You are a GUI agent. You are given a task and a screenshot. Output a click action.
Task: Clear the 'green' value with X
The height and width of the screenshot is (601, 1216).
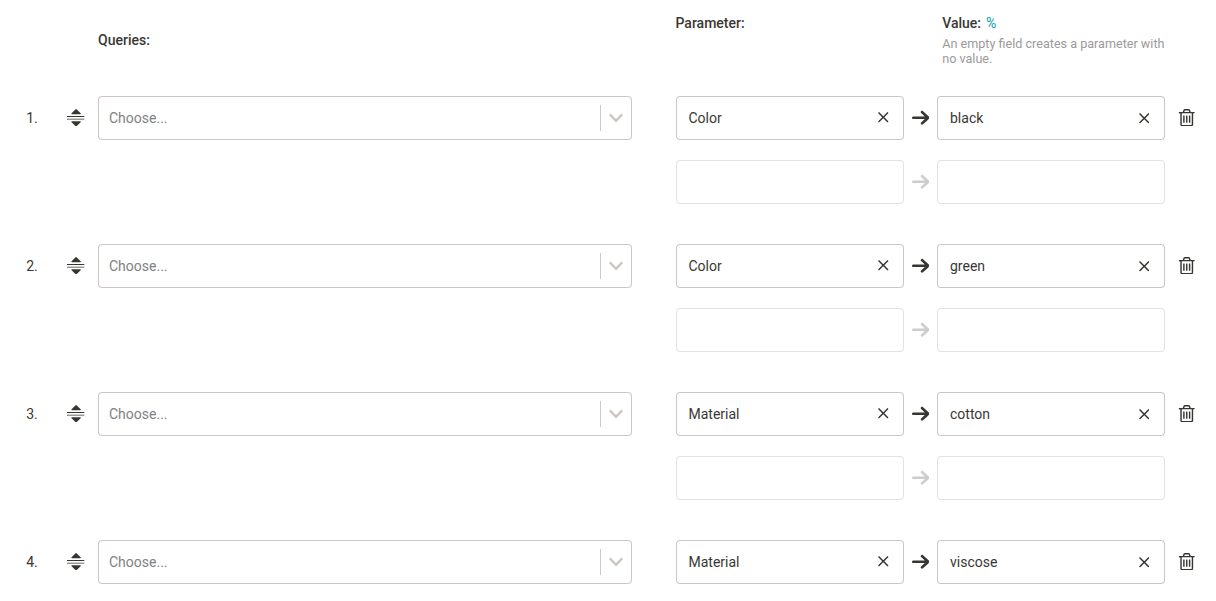click(1144, 266)
